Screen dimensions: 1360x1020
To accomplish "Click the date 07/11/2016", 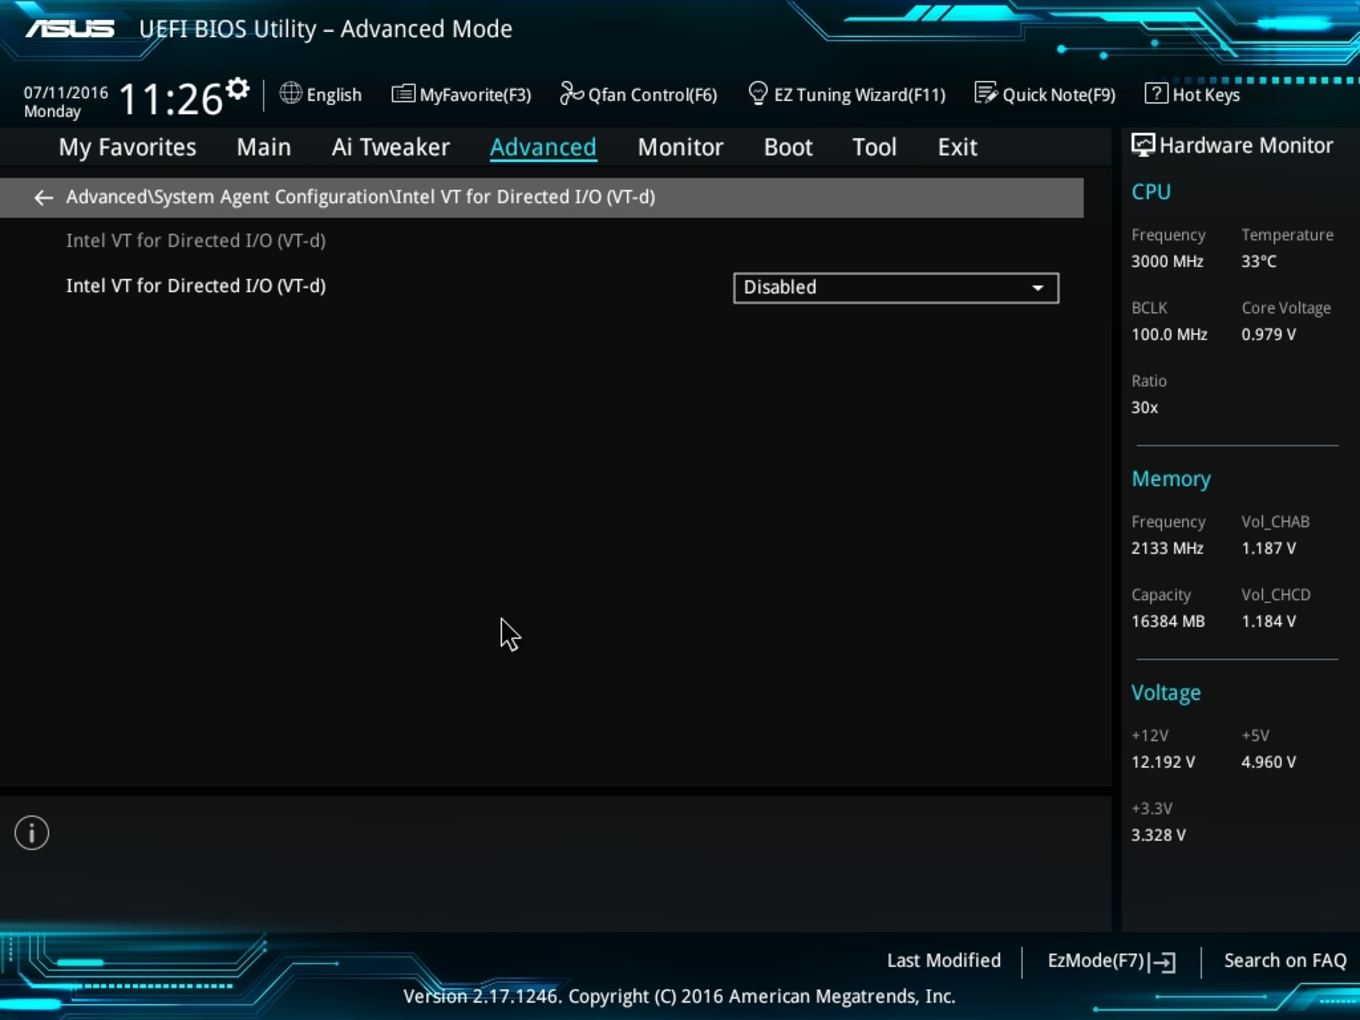I will point(66,93).
